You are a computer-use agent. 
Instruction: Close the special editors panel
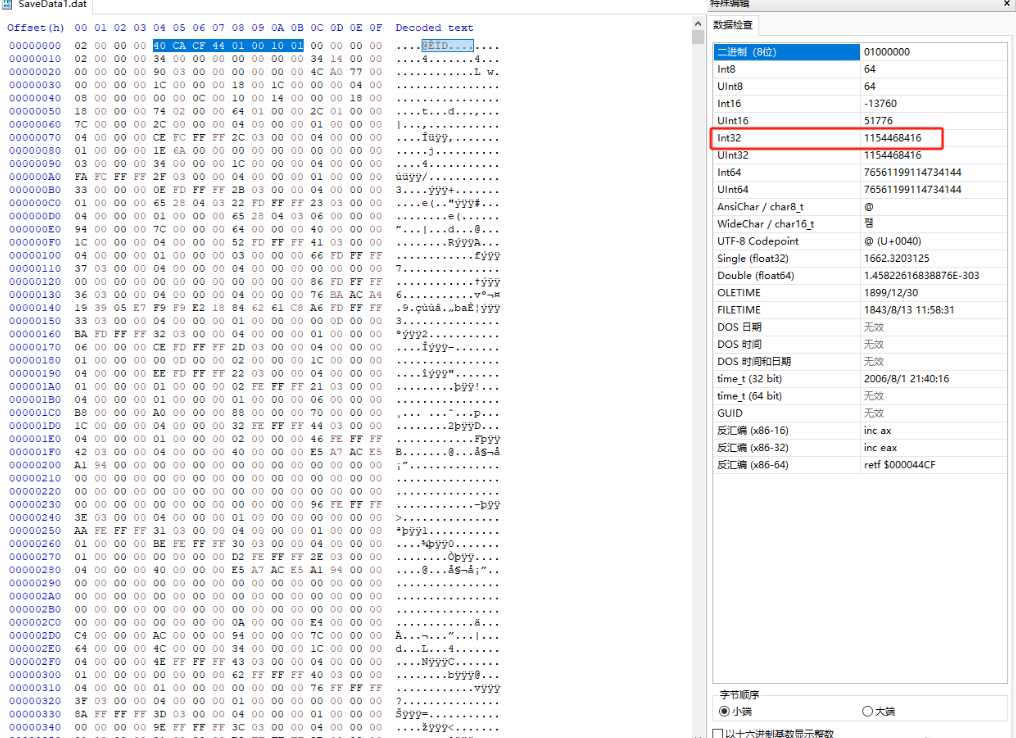pyautogui.click(x=1007, y=3)
